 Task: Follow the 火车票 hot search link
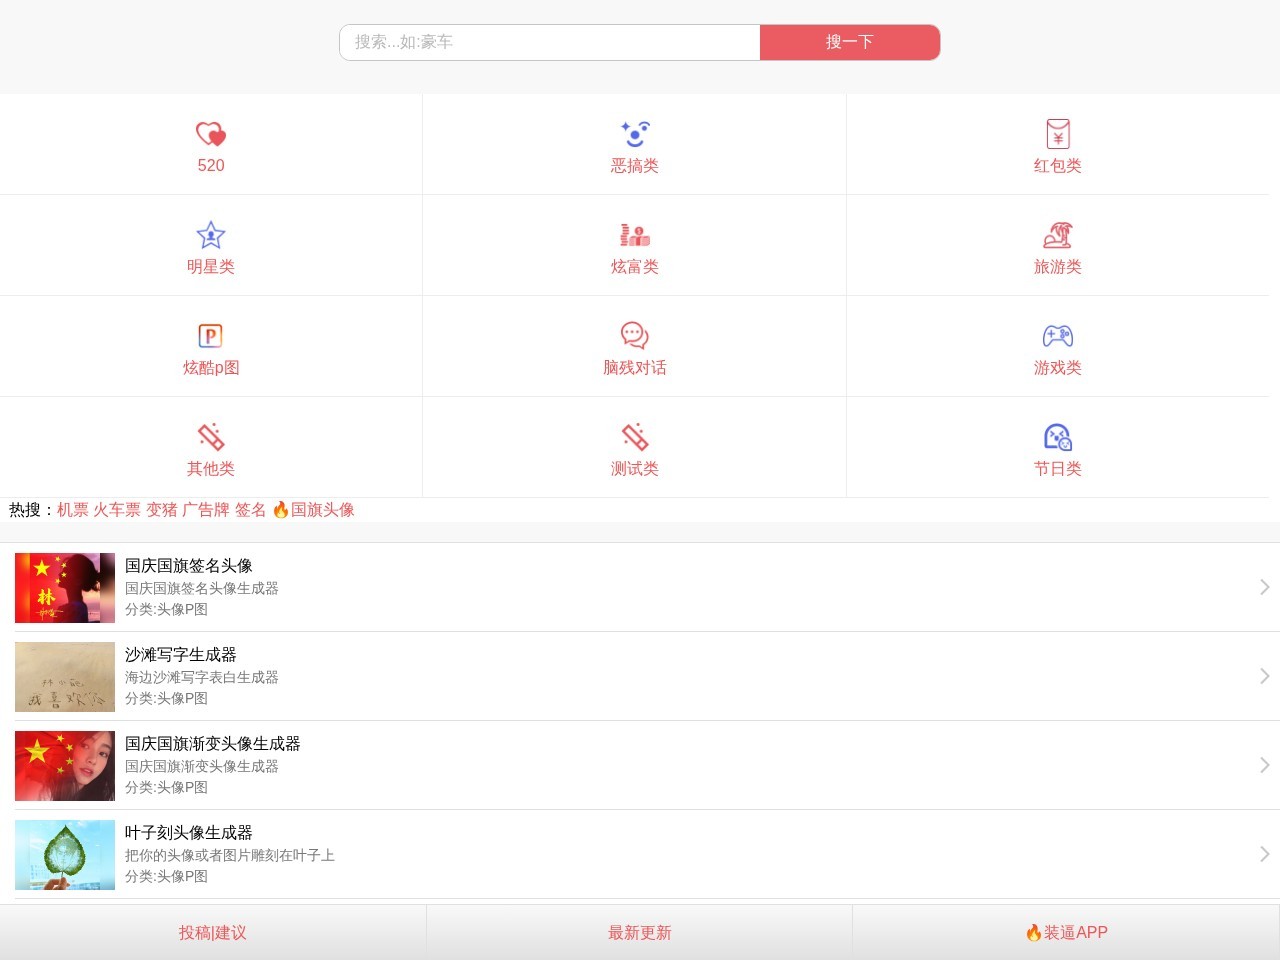point(117,510)
